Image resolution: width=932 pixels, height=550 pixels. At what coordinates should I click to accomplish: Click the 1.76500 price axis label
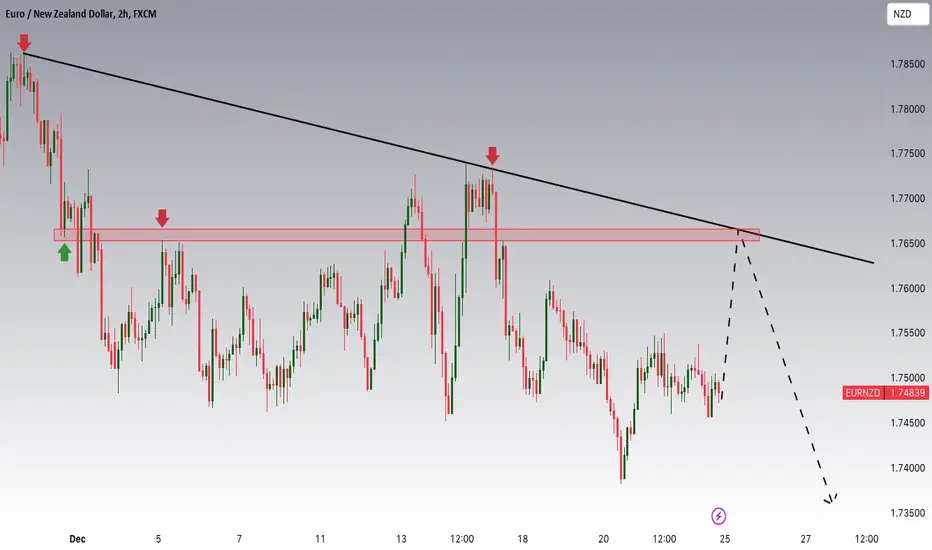907,243
